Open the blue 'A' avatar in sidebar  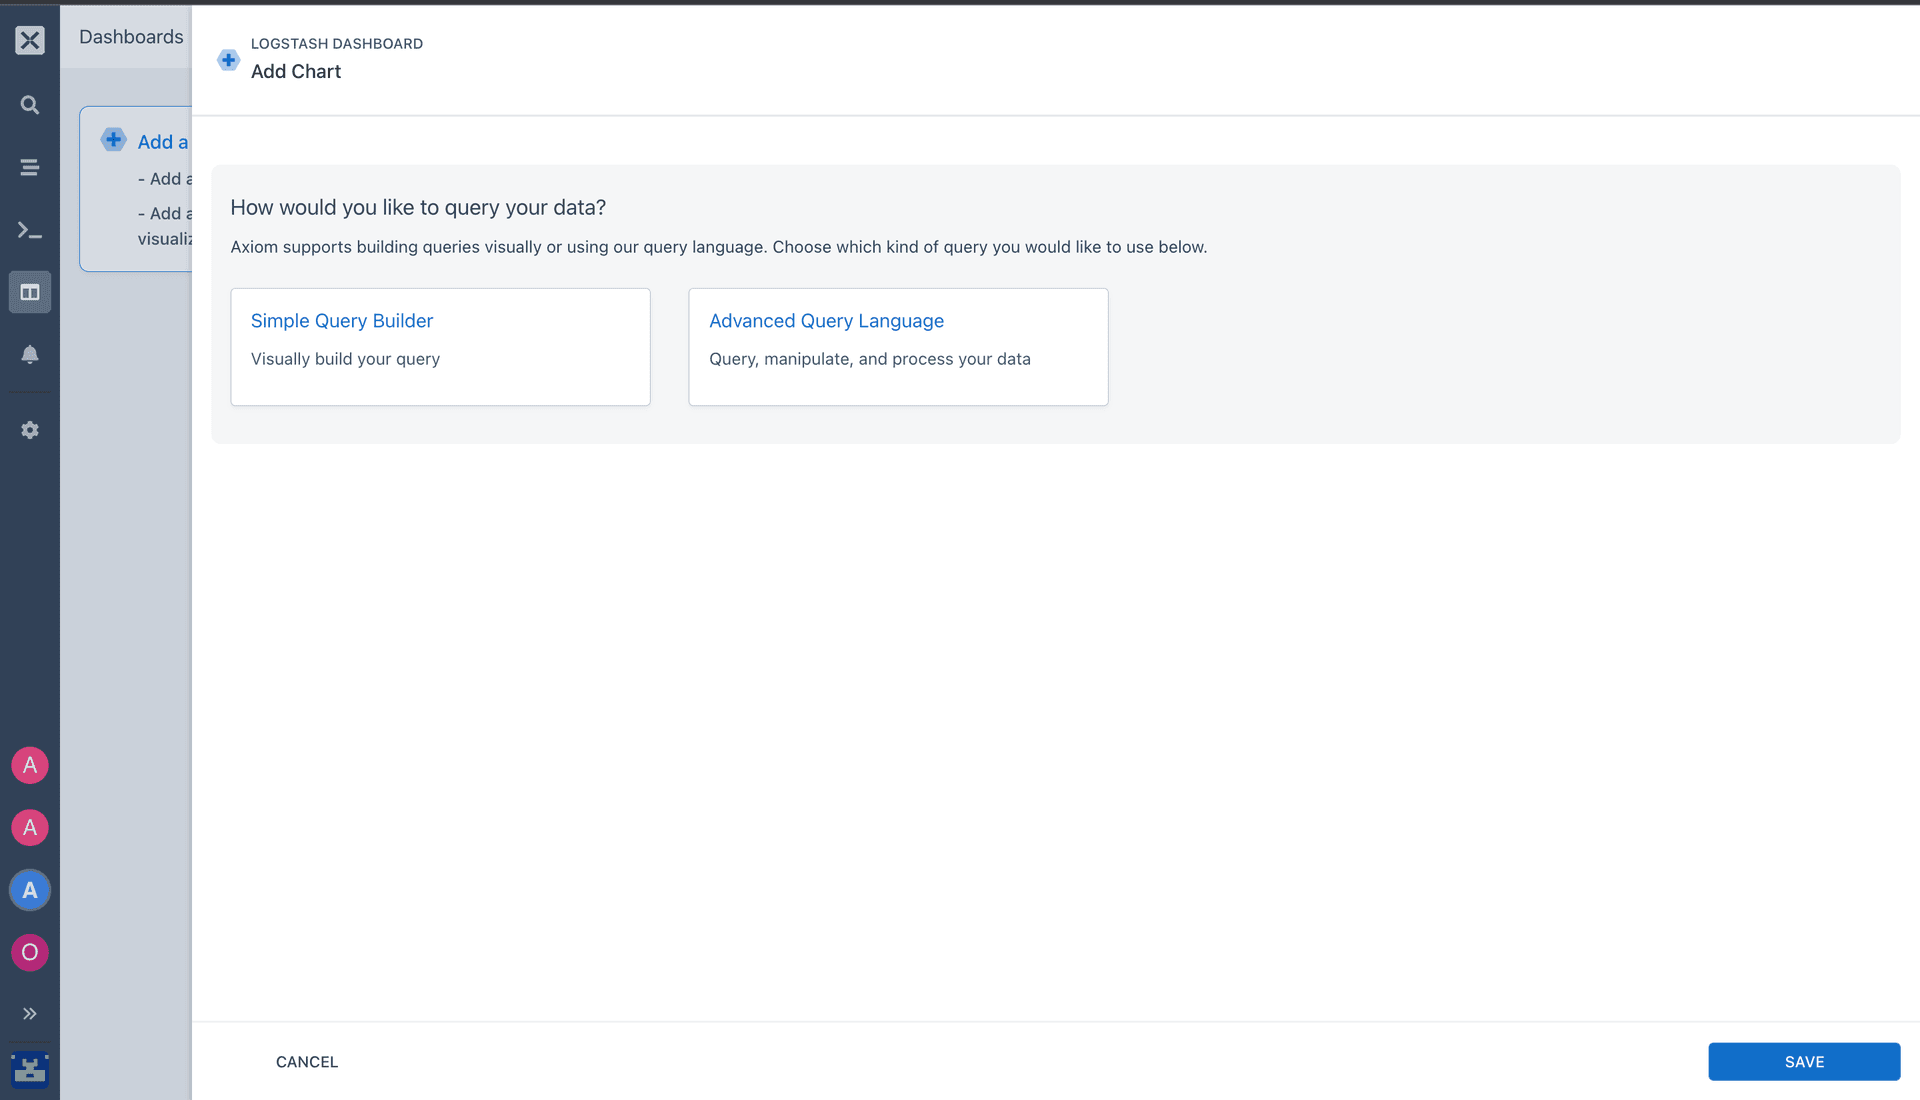click(29, 889)
